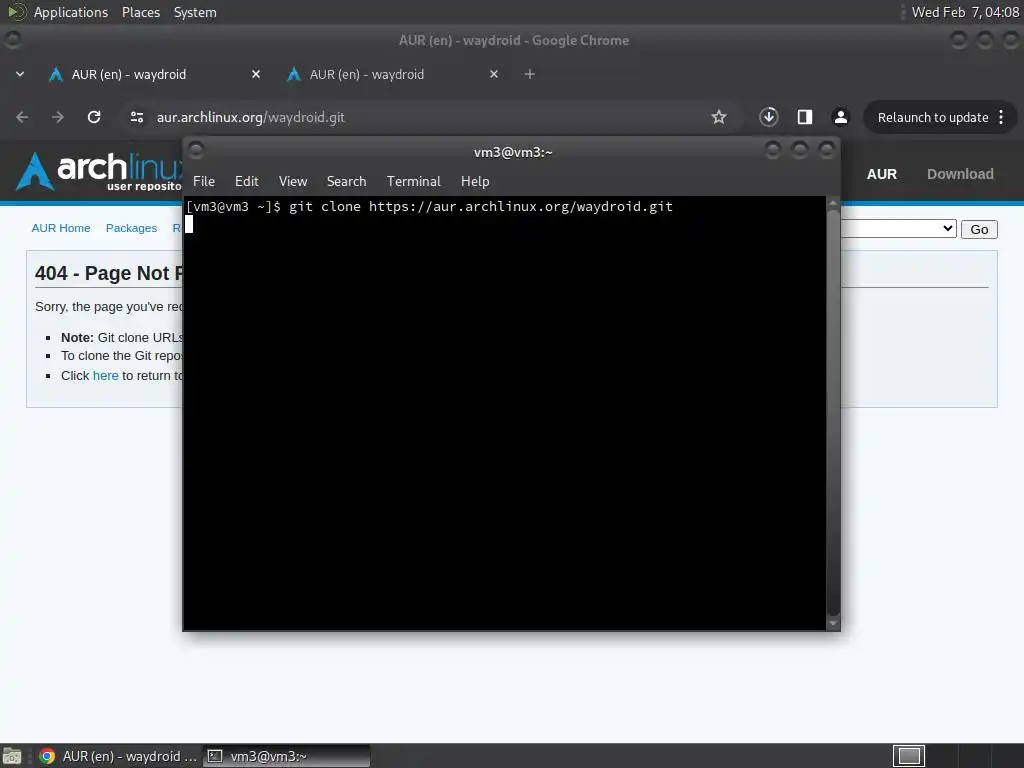Click the terminal window menu icon at title bar left

click(196, 150)
